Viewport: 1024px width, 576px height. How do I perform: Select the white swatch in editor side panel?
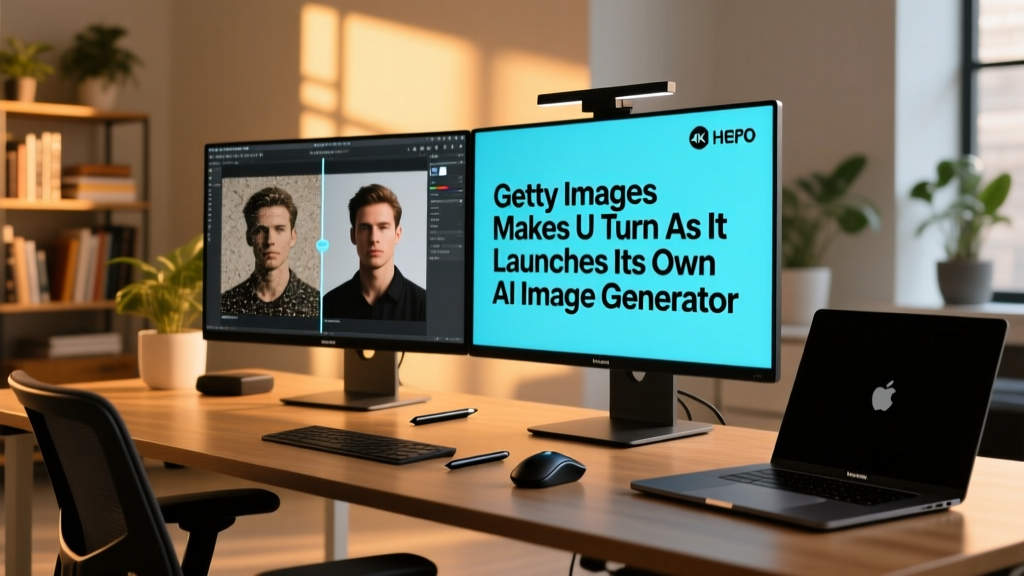[443, 170]
